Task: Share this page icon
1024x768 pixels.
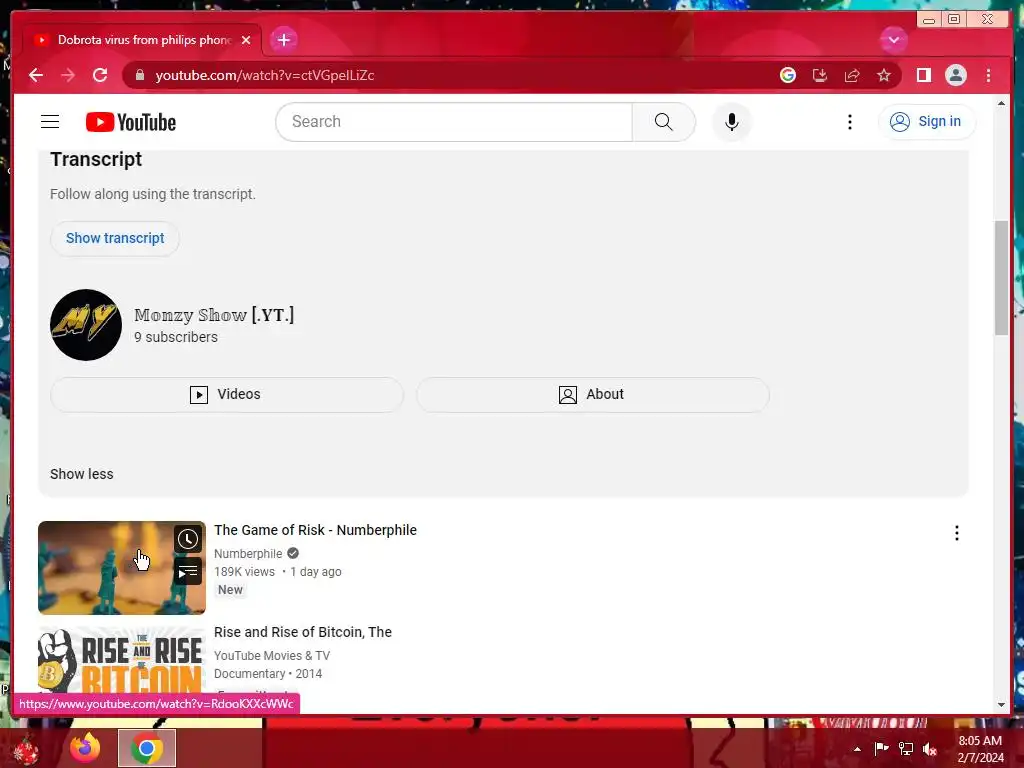Action: click(x=852, y=75)
